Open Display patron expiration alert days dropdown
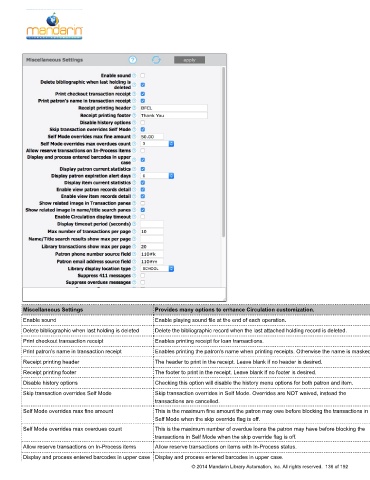370x480 pixels. (157, 176)
